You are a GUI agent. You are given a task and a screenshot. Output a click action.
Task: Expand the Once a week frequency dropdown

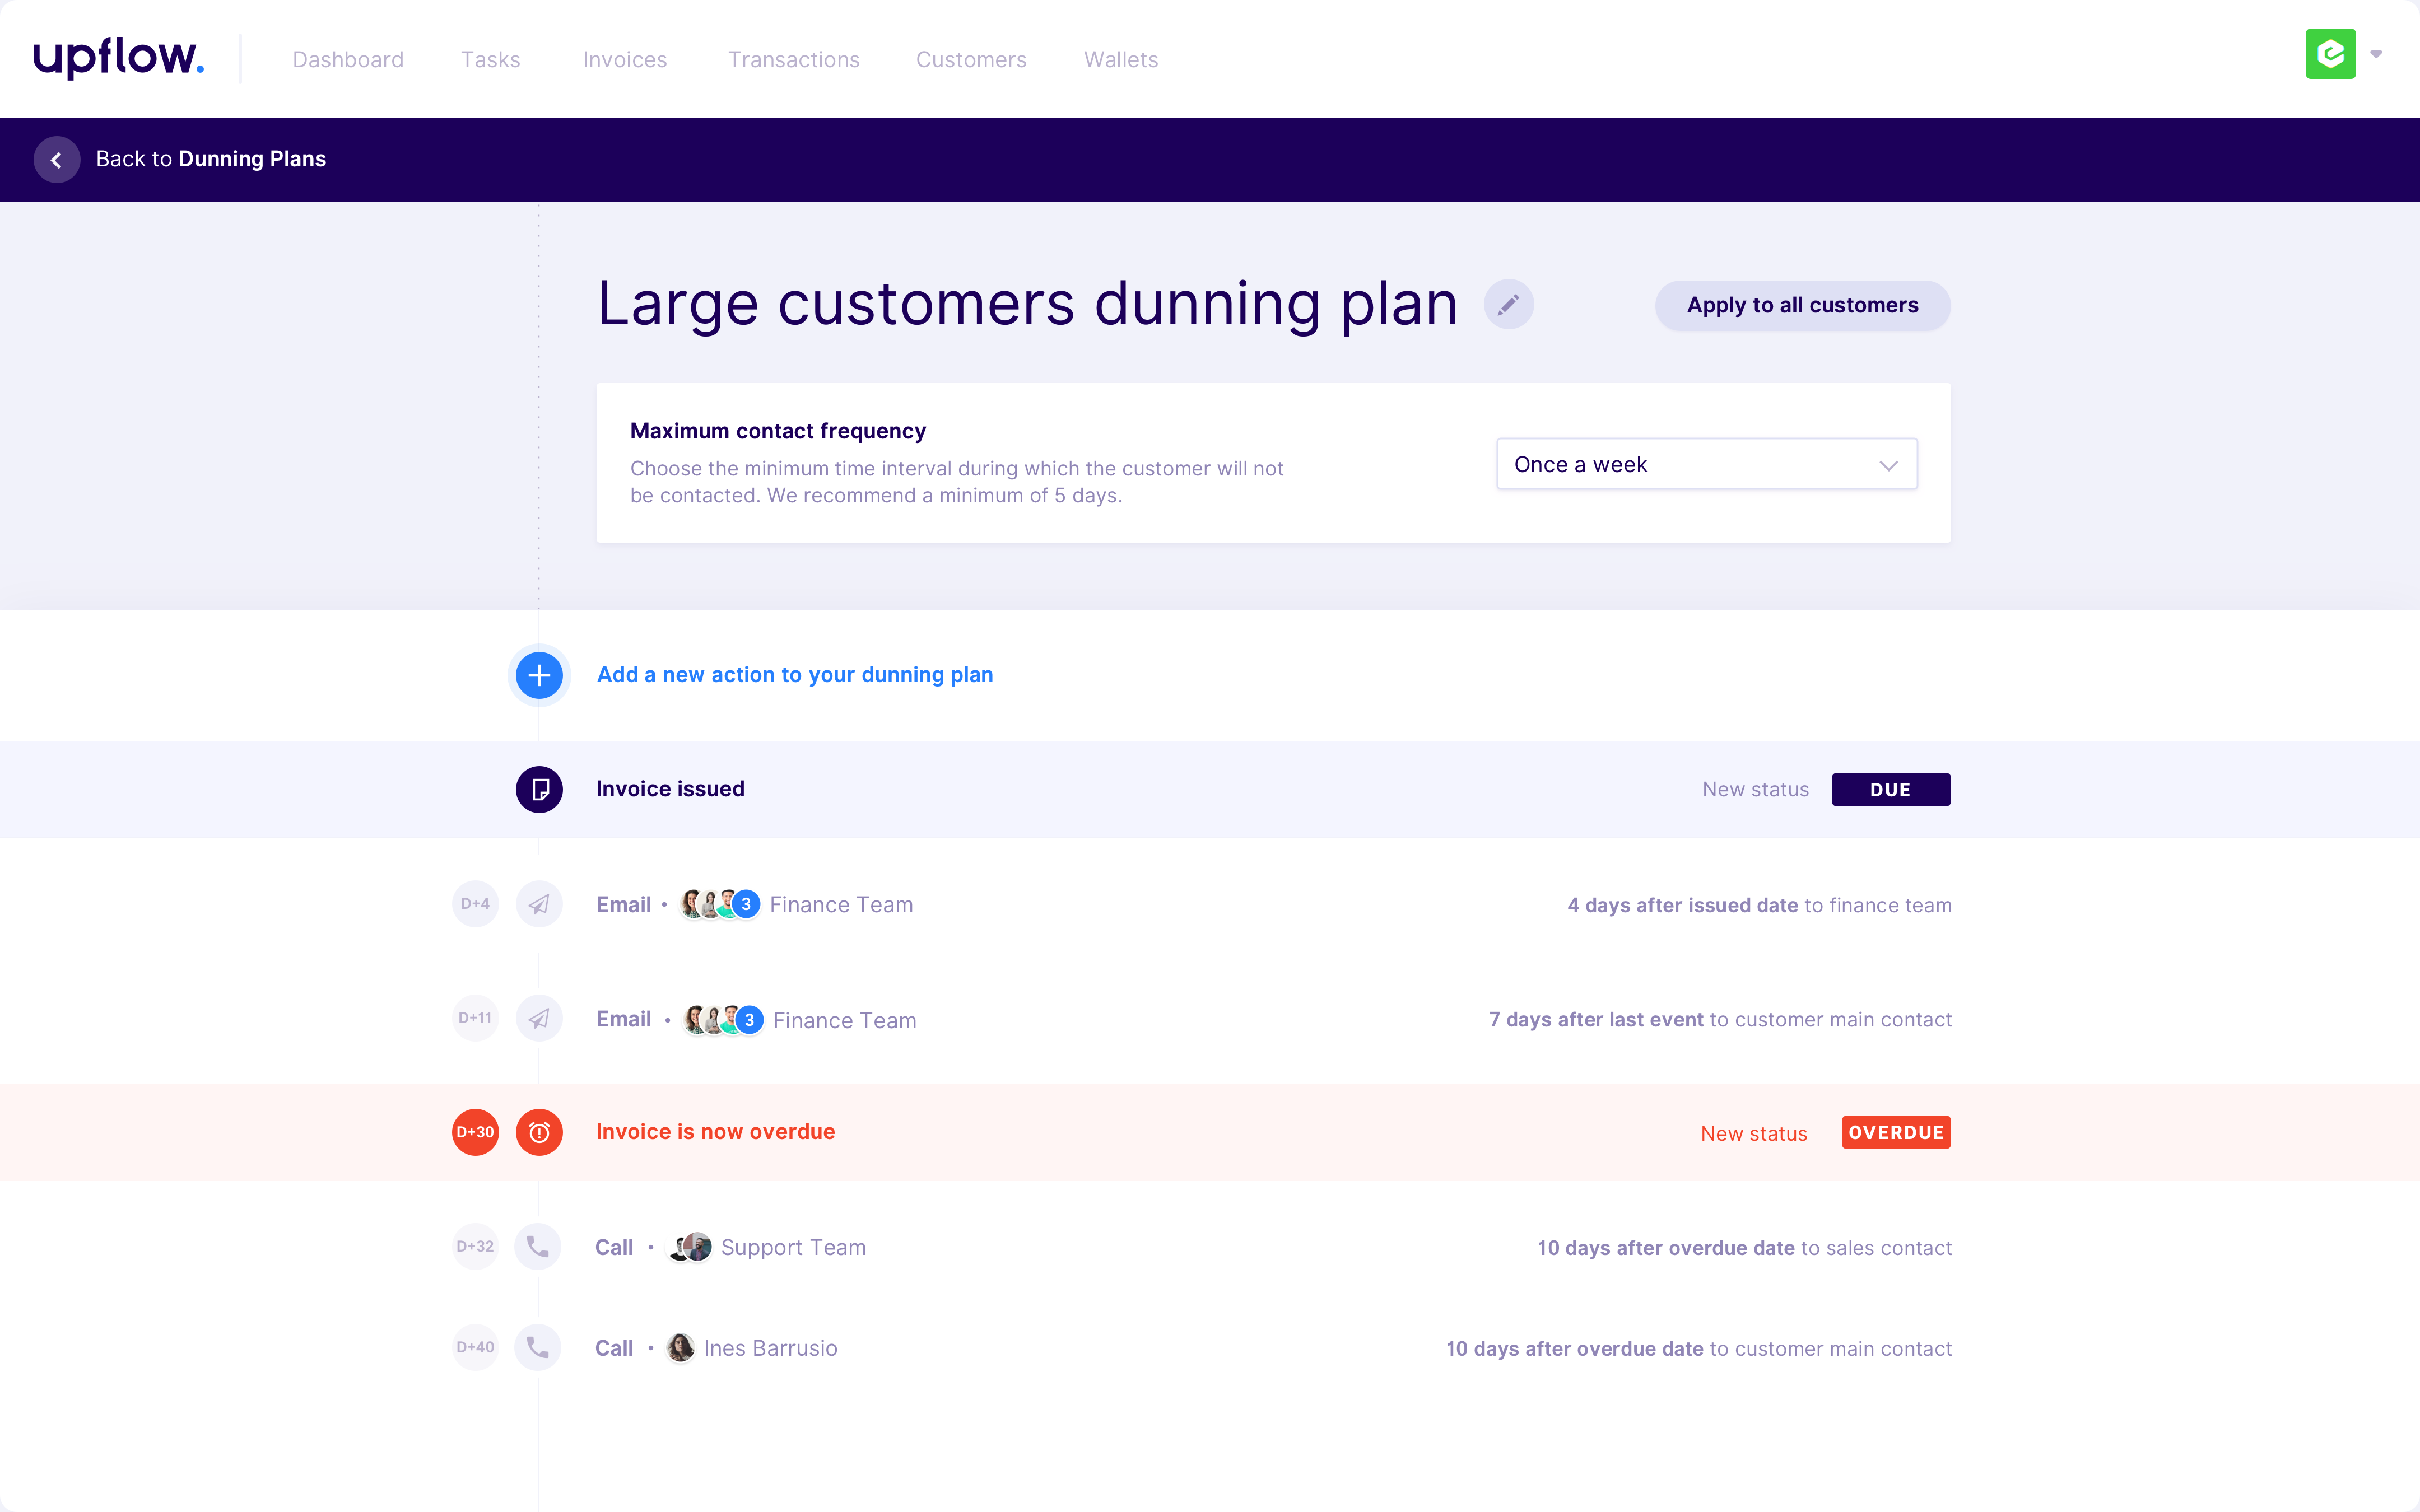(1706, 464)
